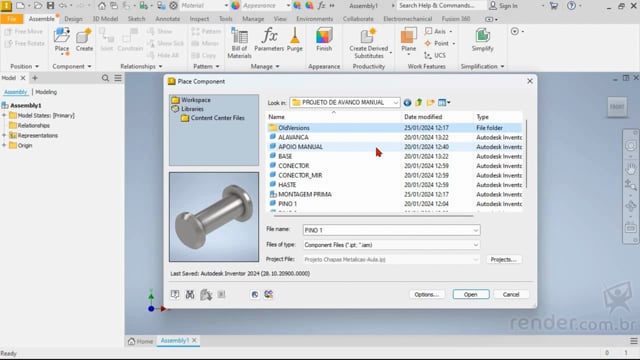Select Content Center Files in locations
The height and width of the screenshot is (360, 640).
217,118
